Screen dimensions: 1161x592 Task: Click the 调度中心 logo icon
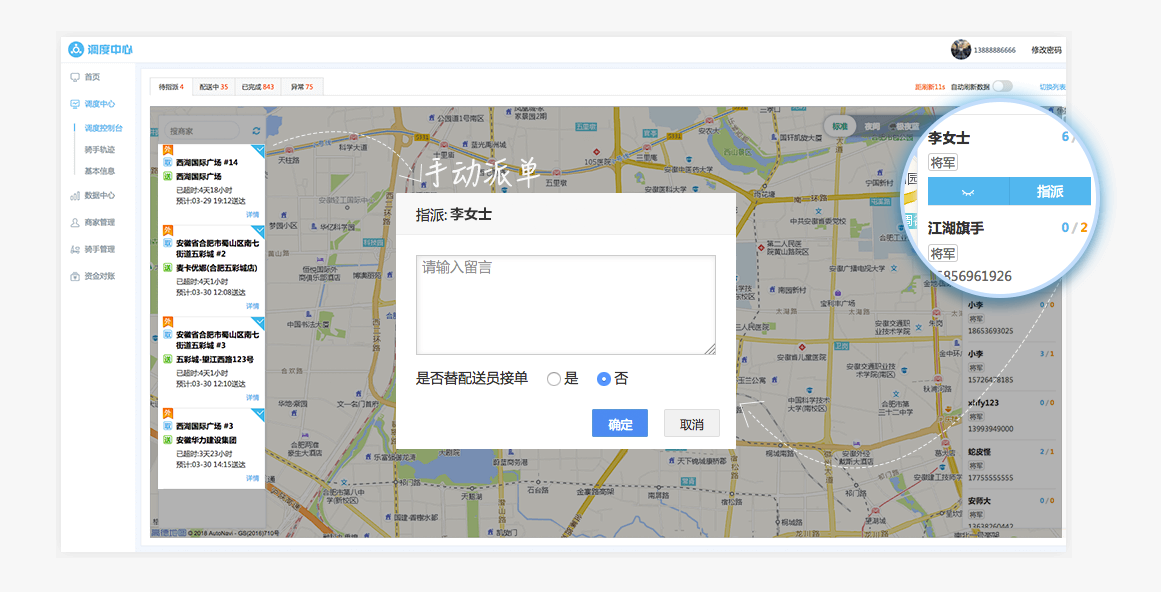tap(76, 49)
